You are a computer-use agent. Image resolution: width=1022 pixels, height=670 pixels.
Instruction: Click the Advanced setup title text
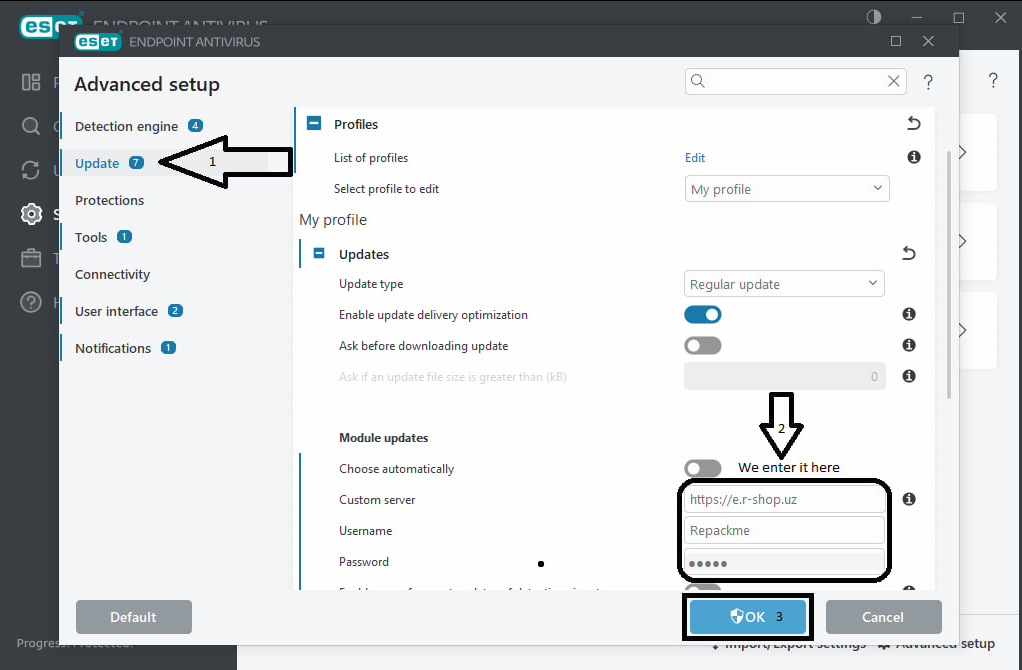click(147, 84)
